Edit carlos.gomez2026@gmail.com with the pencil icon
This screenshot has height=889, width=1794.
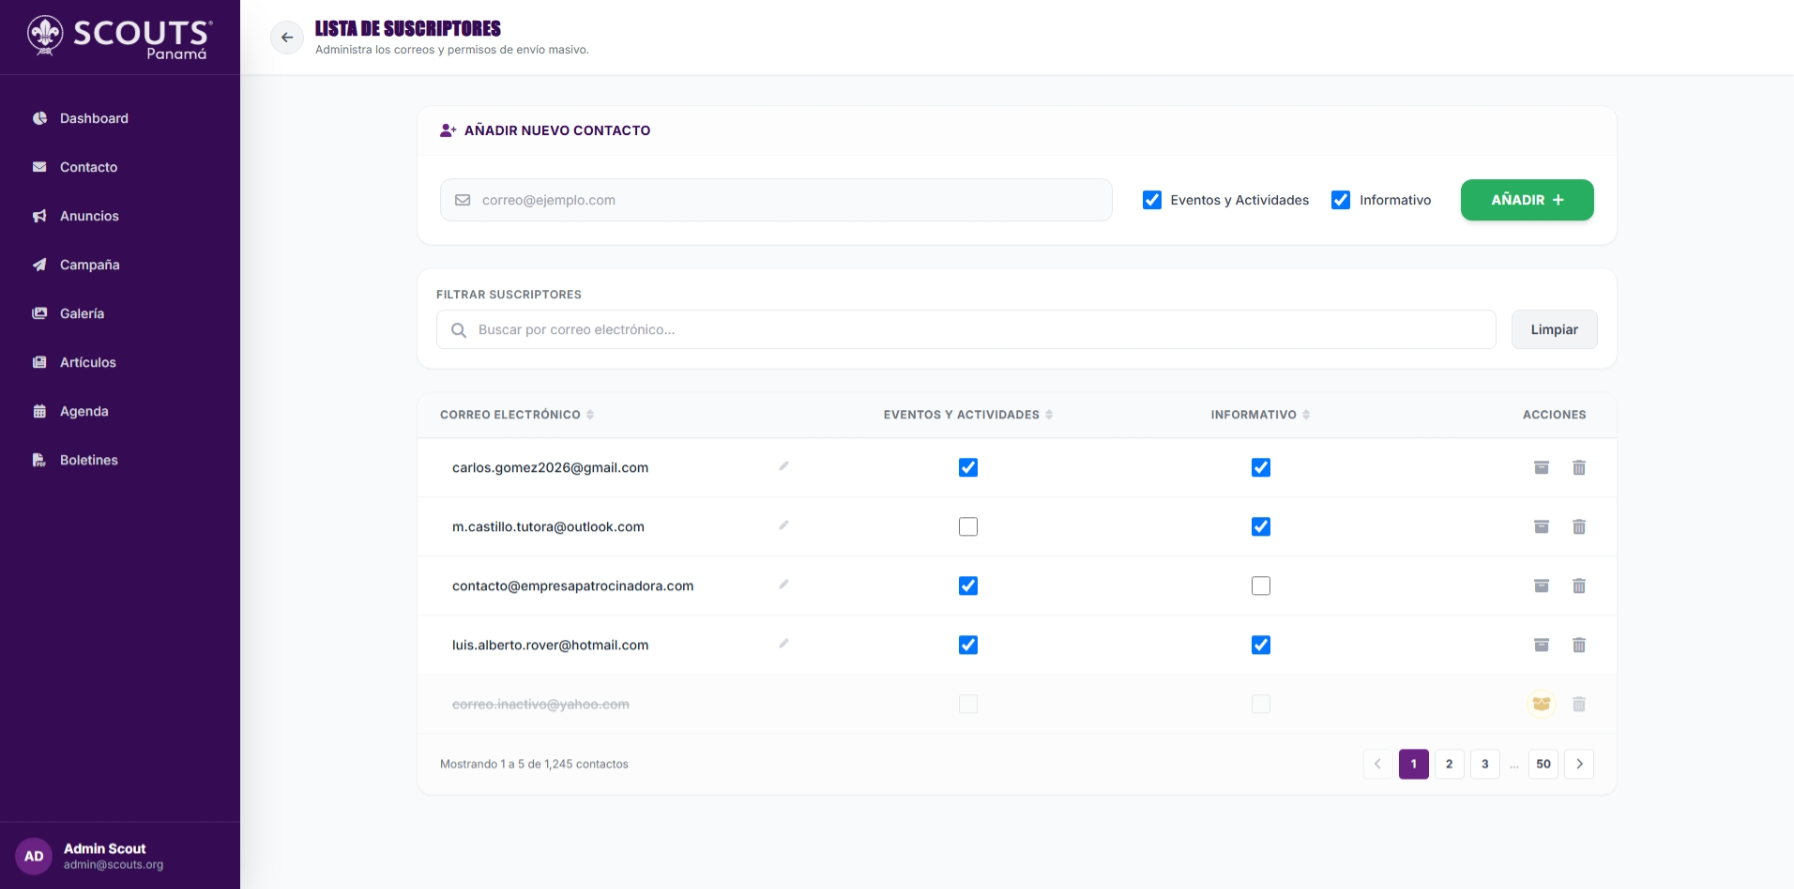coord(784,466)
